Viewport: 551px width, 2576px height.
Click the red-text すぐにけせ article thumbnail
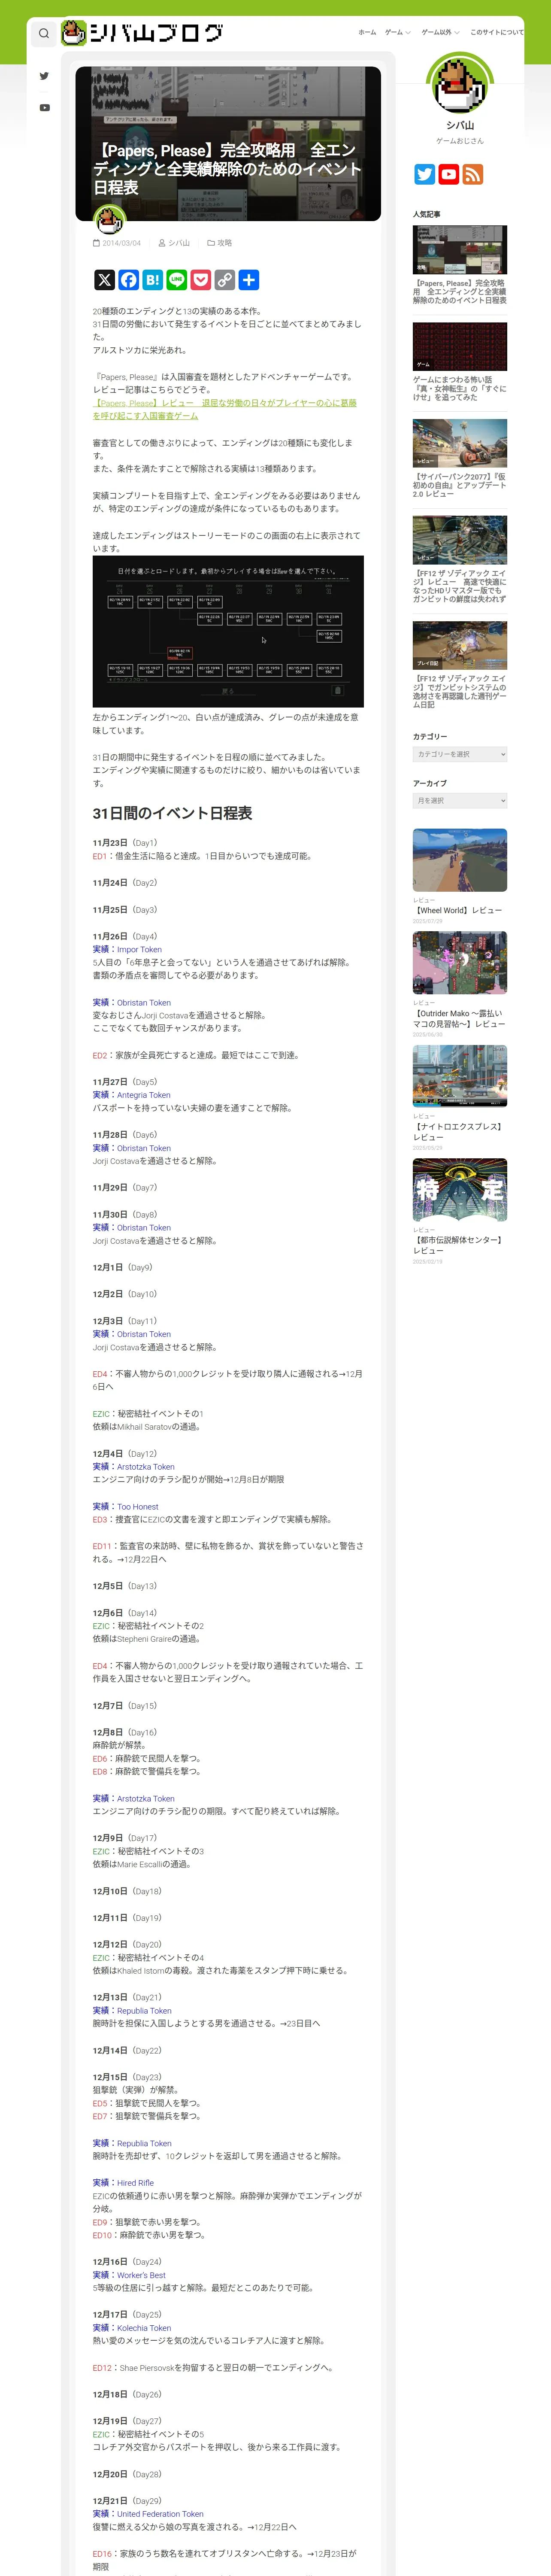pyautogui.click(x=460, y=346)
